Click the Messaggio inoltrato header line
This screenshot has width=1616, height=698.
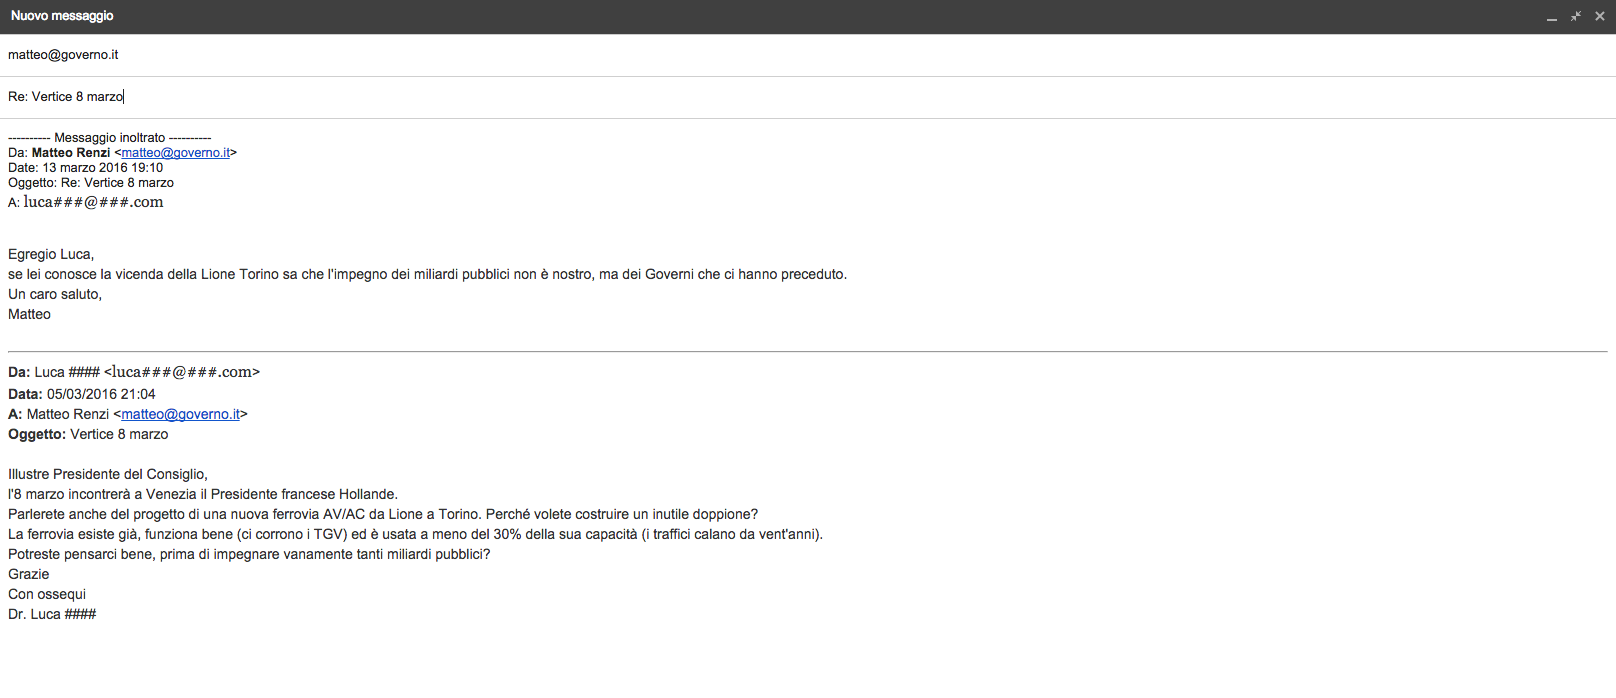pyautogui.click(x=110, y=138)
